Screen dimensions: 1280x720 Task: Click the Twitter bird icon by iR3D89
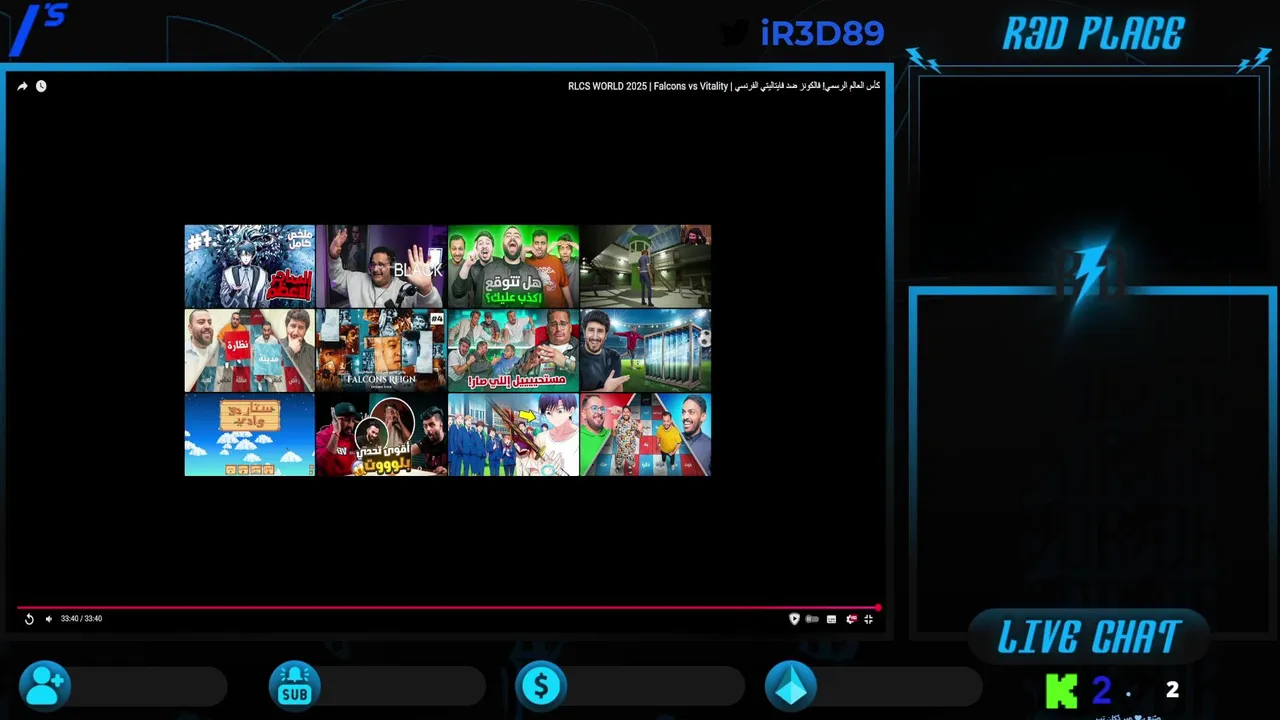(x=735, y=33)
